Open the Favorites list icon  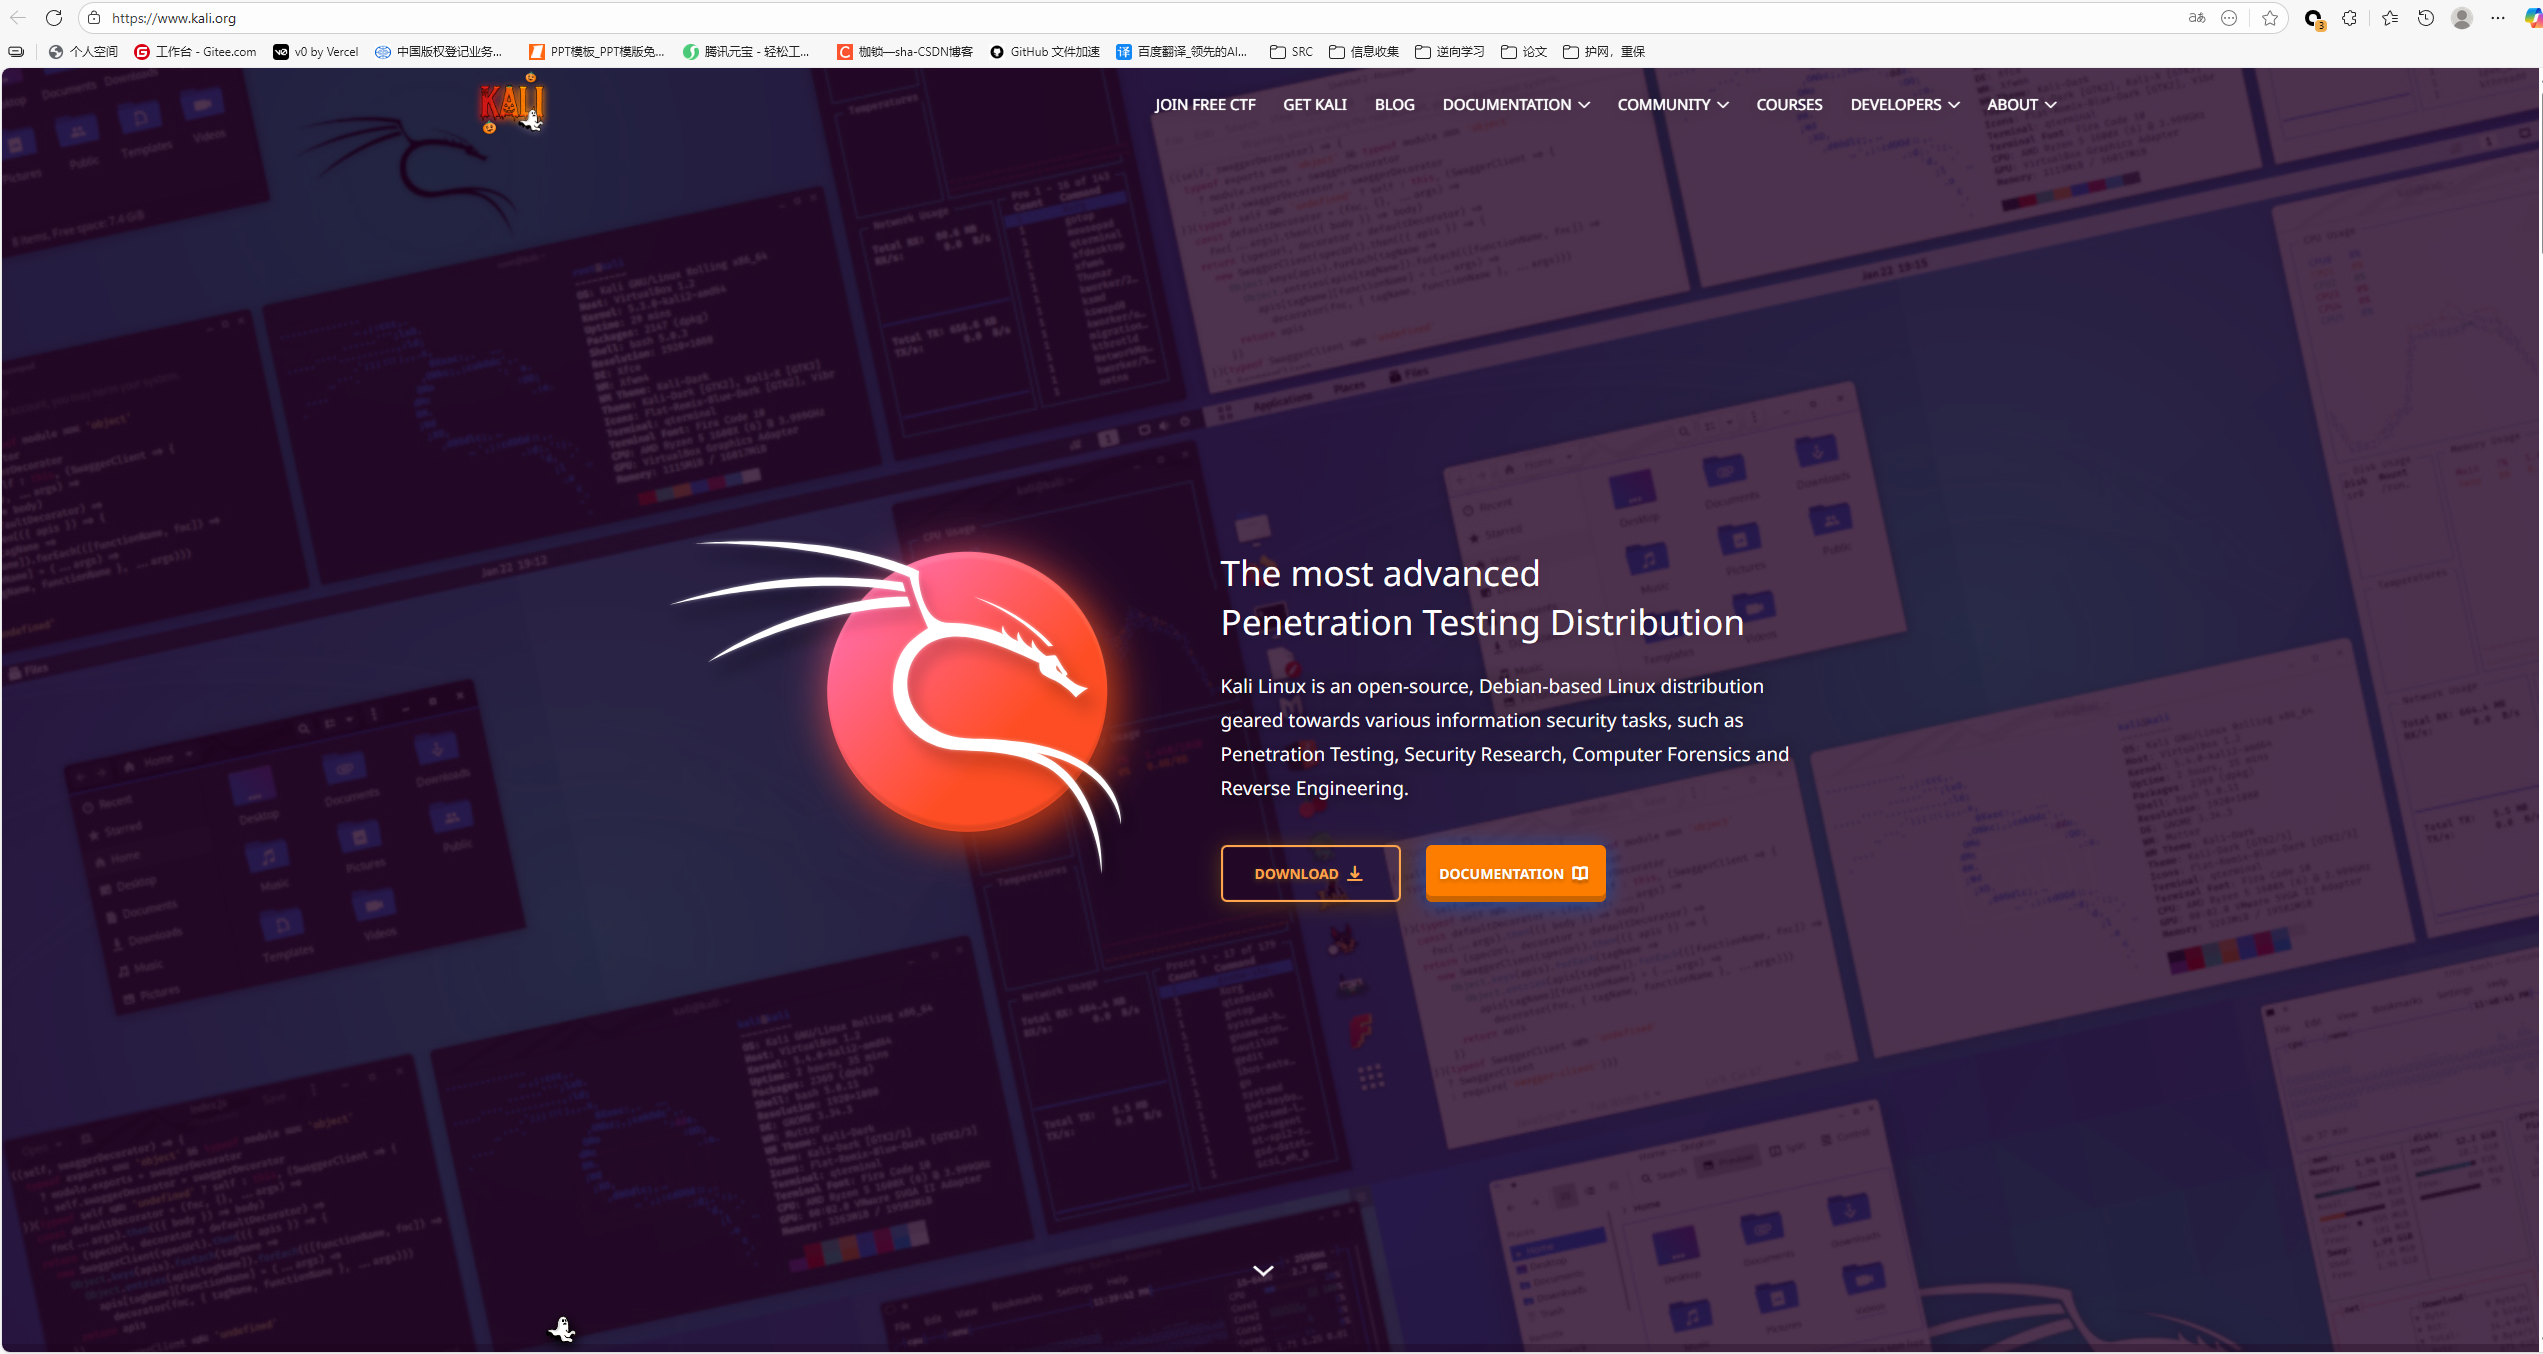pos(2390,18)
